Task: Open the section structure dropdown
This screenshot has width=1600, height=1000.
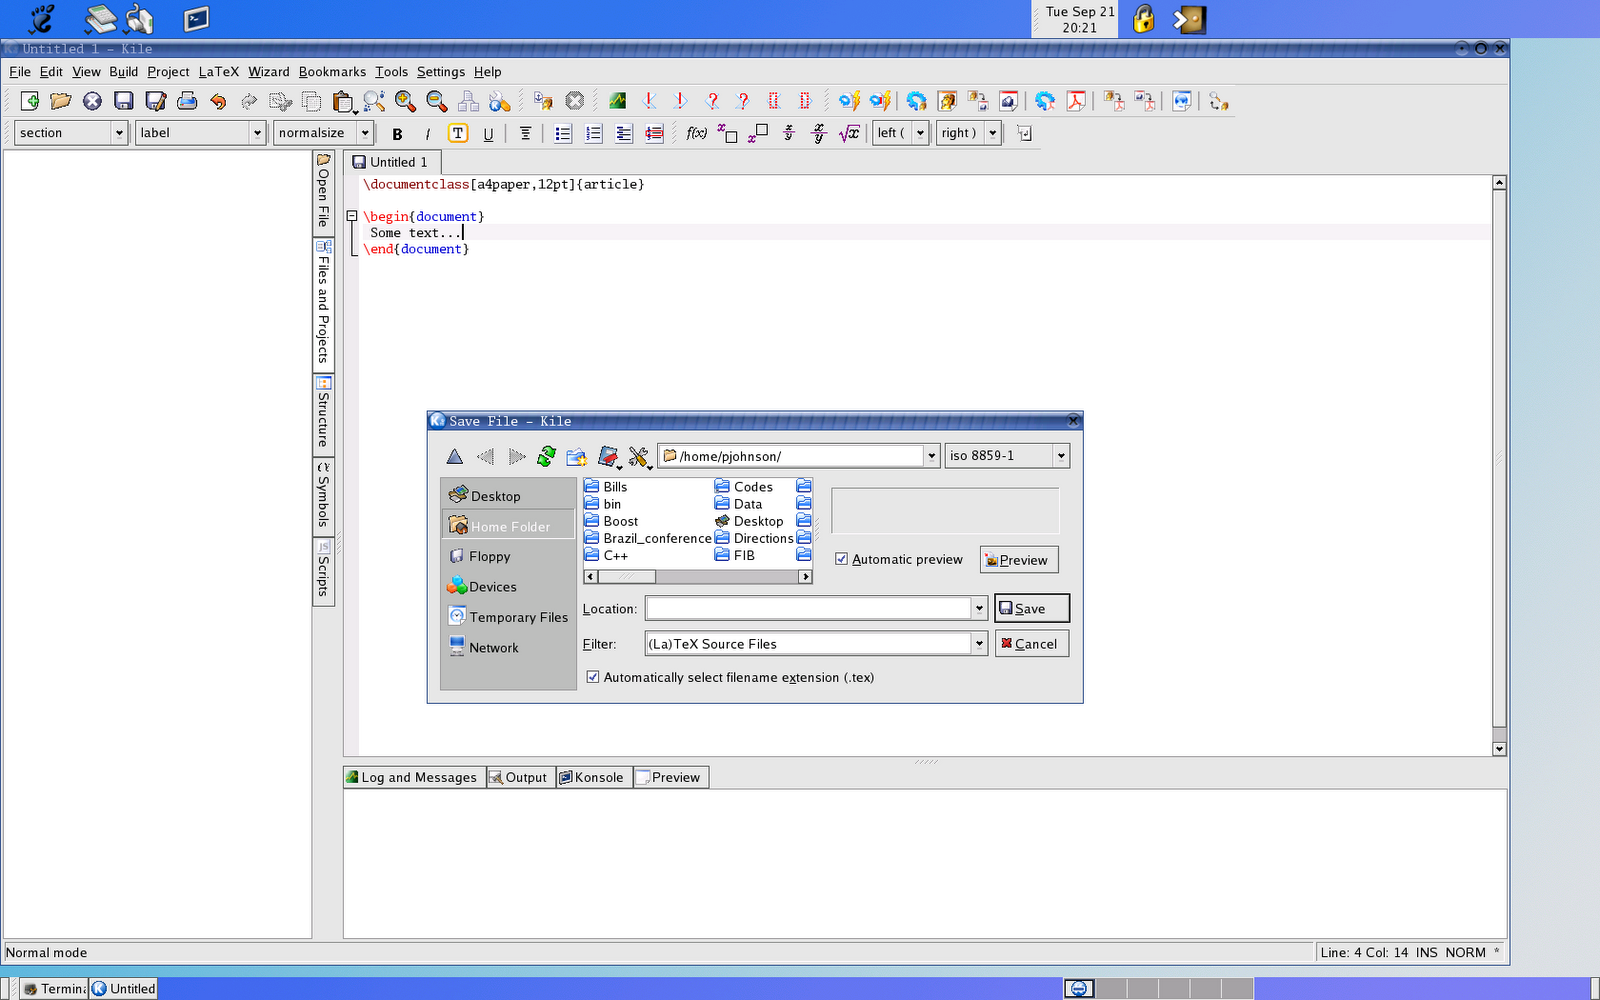Action: pos(119,132)
